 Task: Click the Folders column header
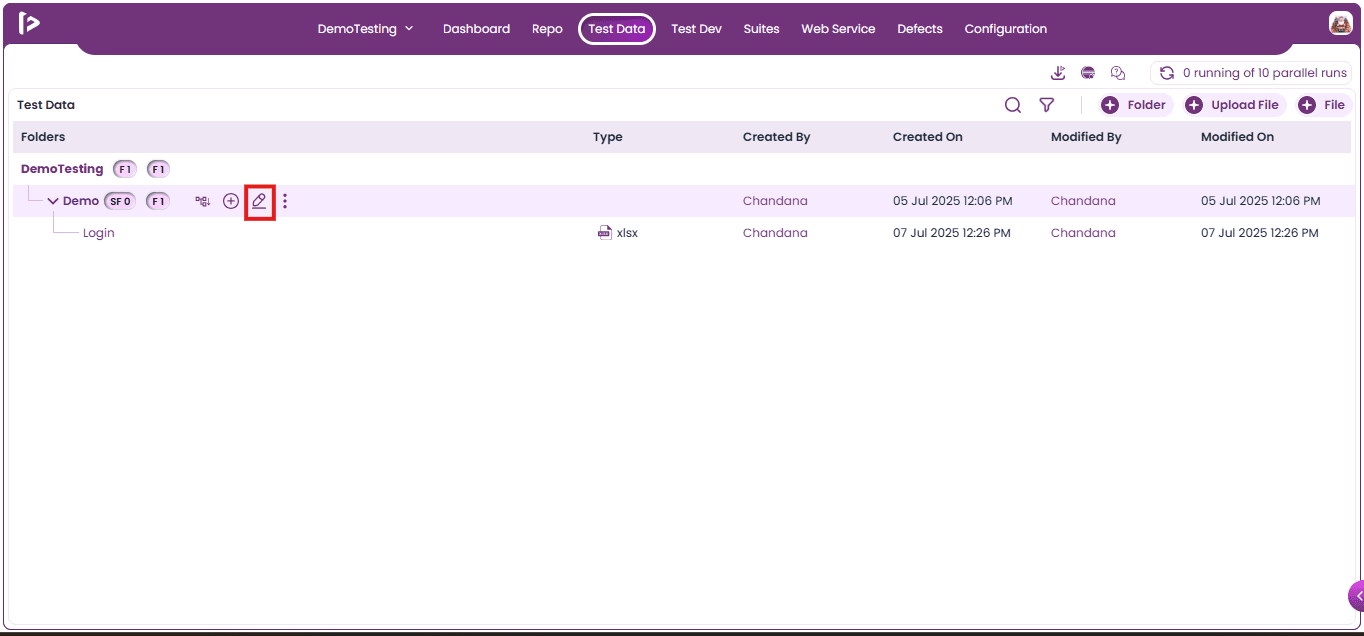click(43, 137)
